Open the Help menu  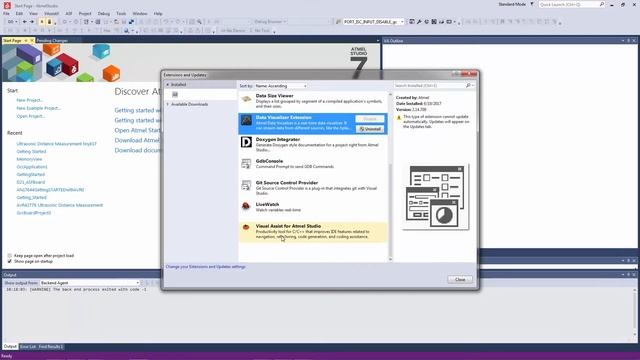tap(158, 13)
